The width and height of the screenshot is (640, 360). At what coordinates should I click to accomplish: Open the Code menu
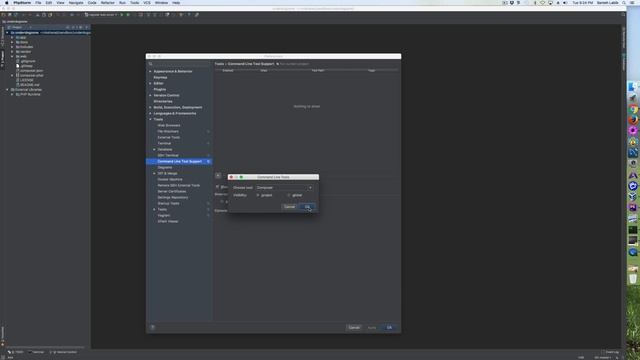(92, 3)
